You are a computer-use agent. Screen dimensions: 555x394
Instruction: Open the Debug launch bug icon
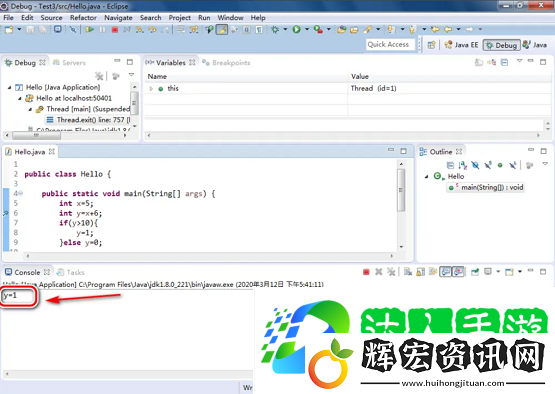point(275,29)
